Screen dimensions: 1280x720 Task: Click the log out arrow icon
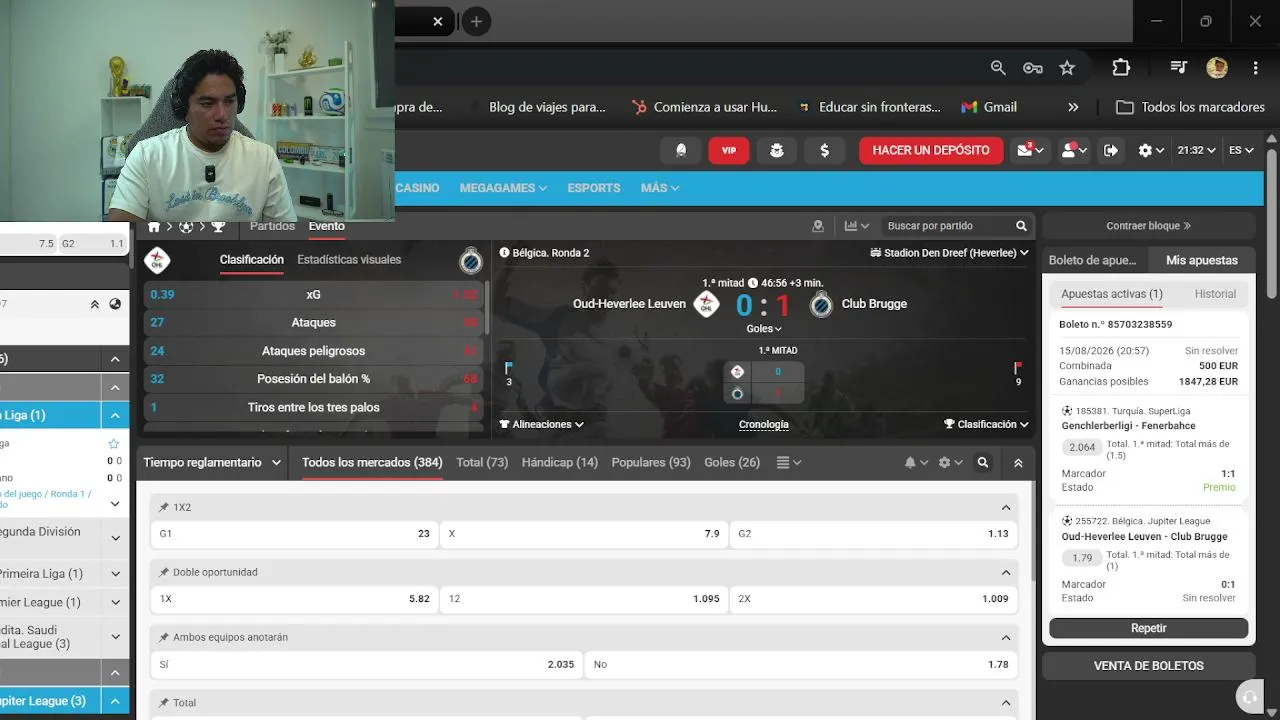point(1111,150)
